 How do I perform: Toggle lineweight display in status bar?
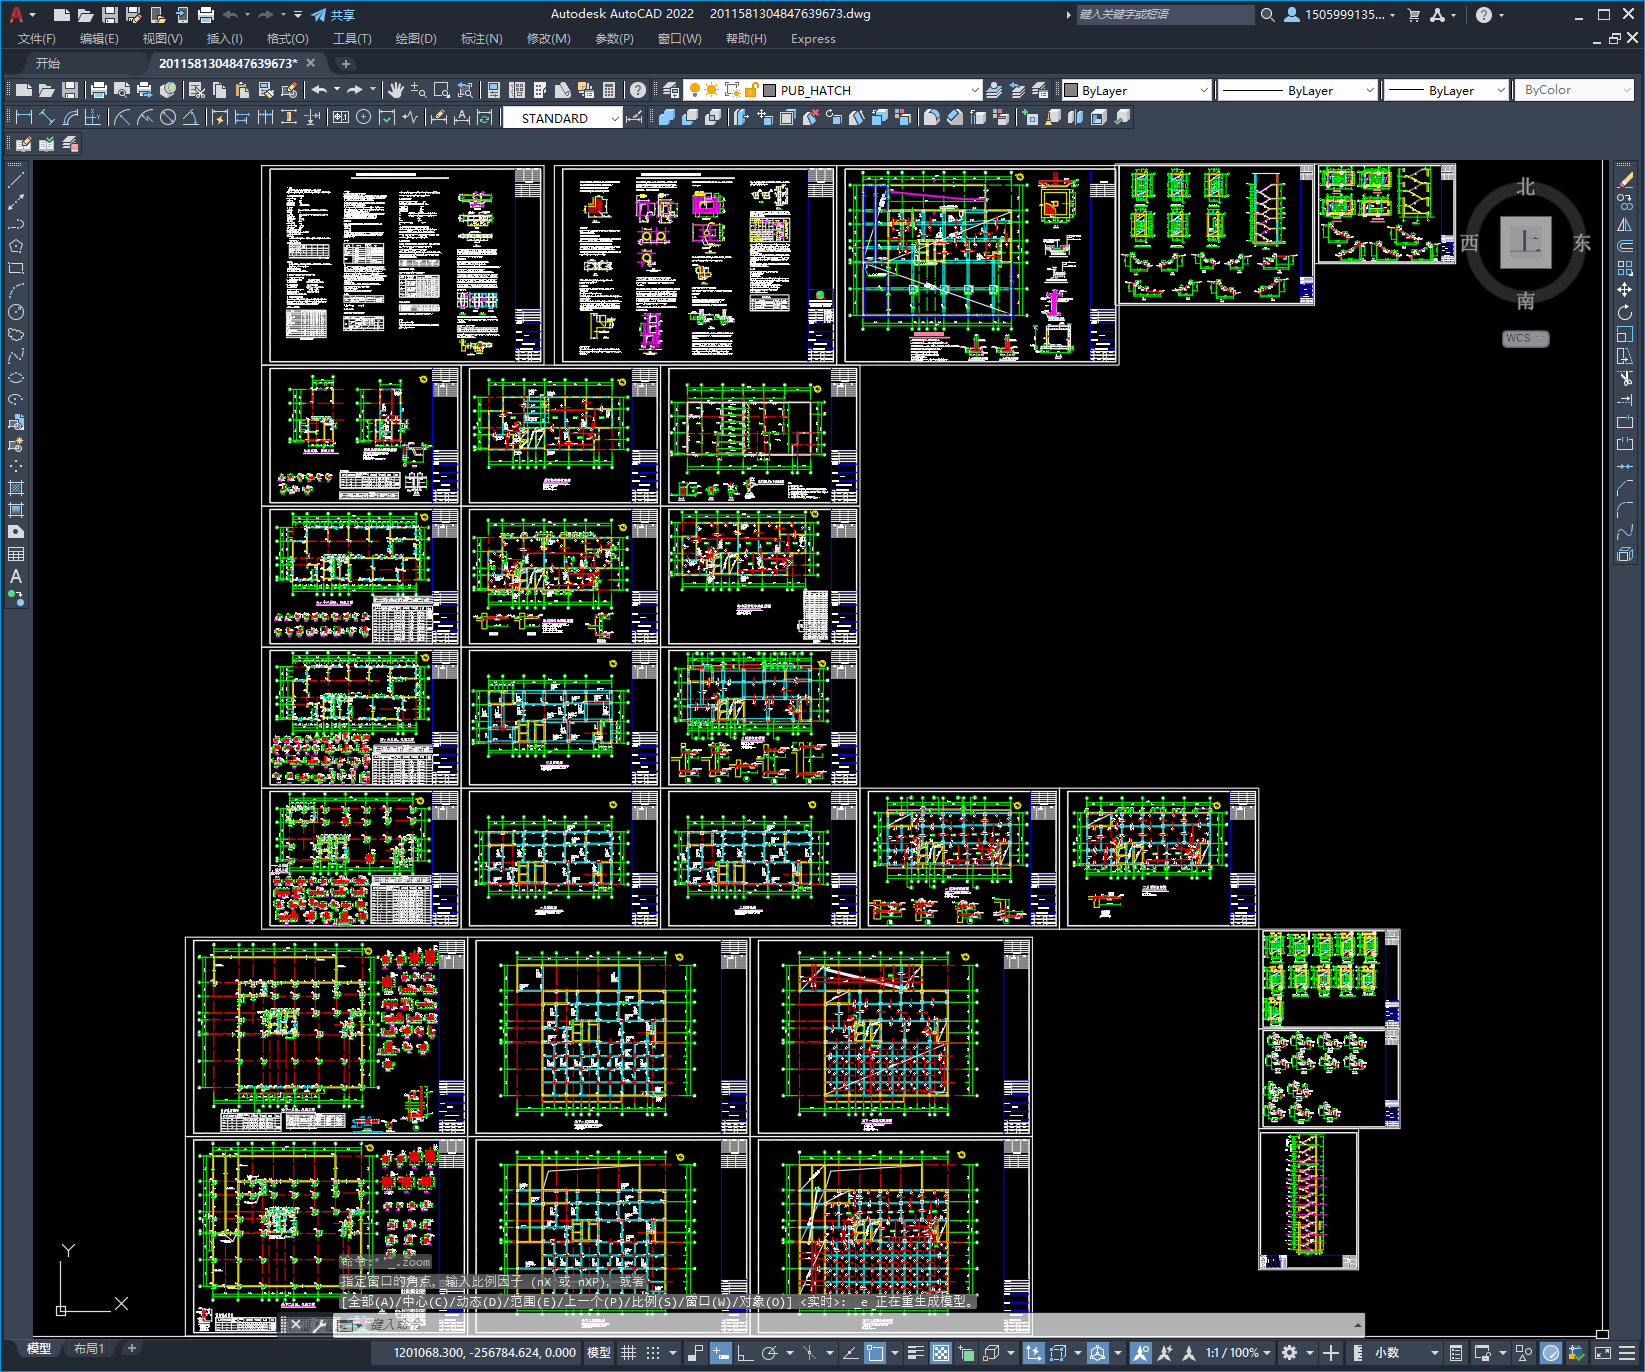click(x=915, y=1353)
